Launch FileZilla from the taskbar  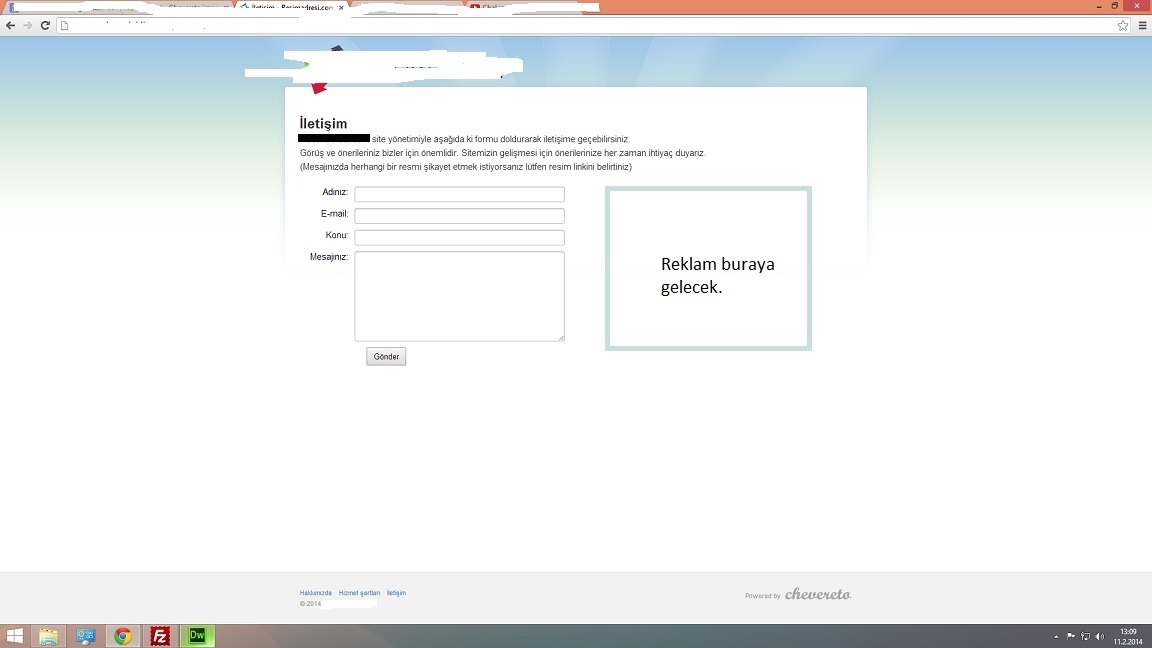pos(160,636)
